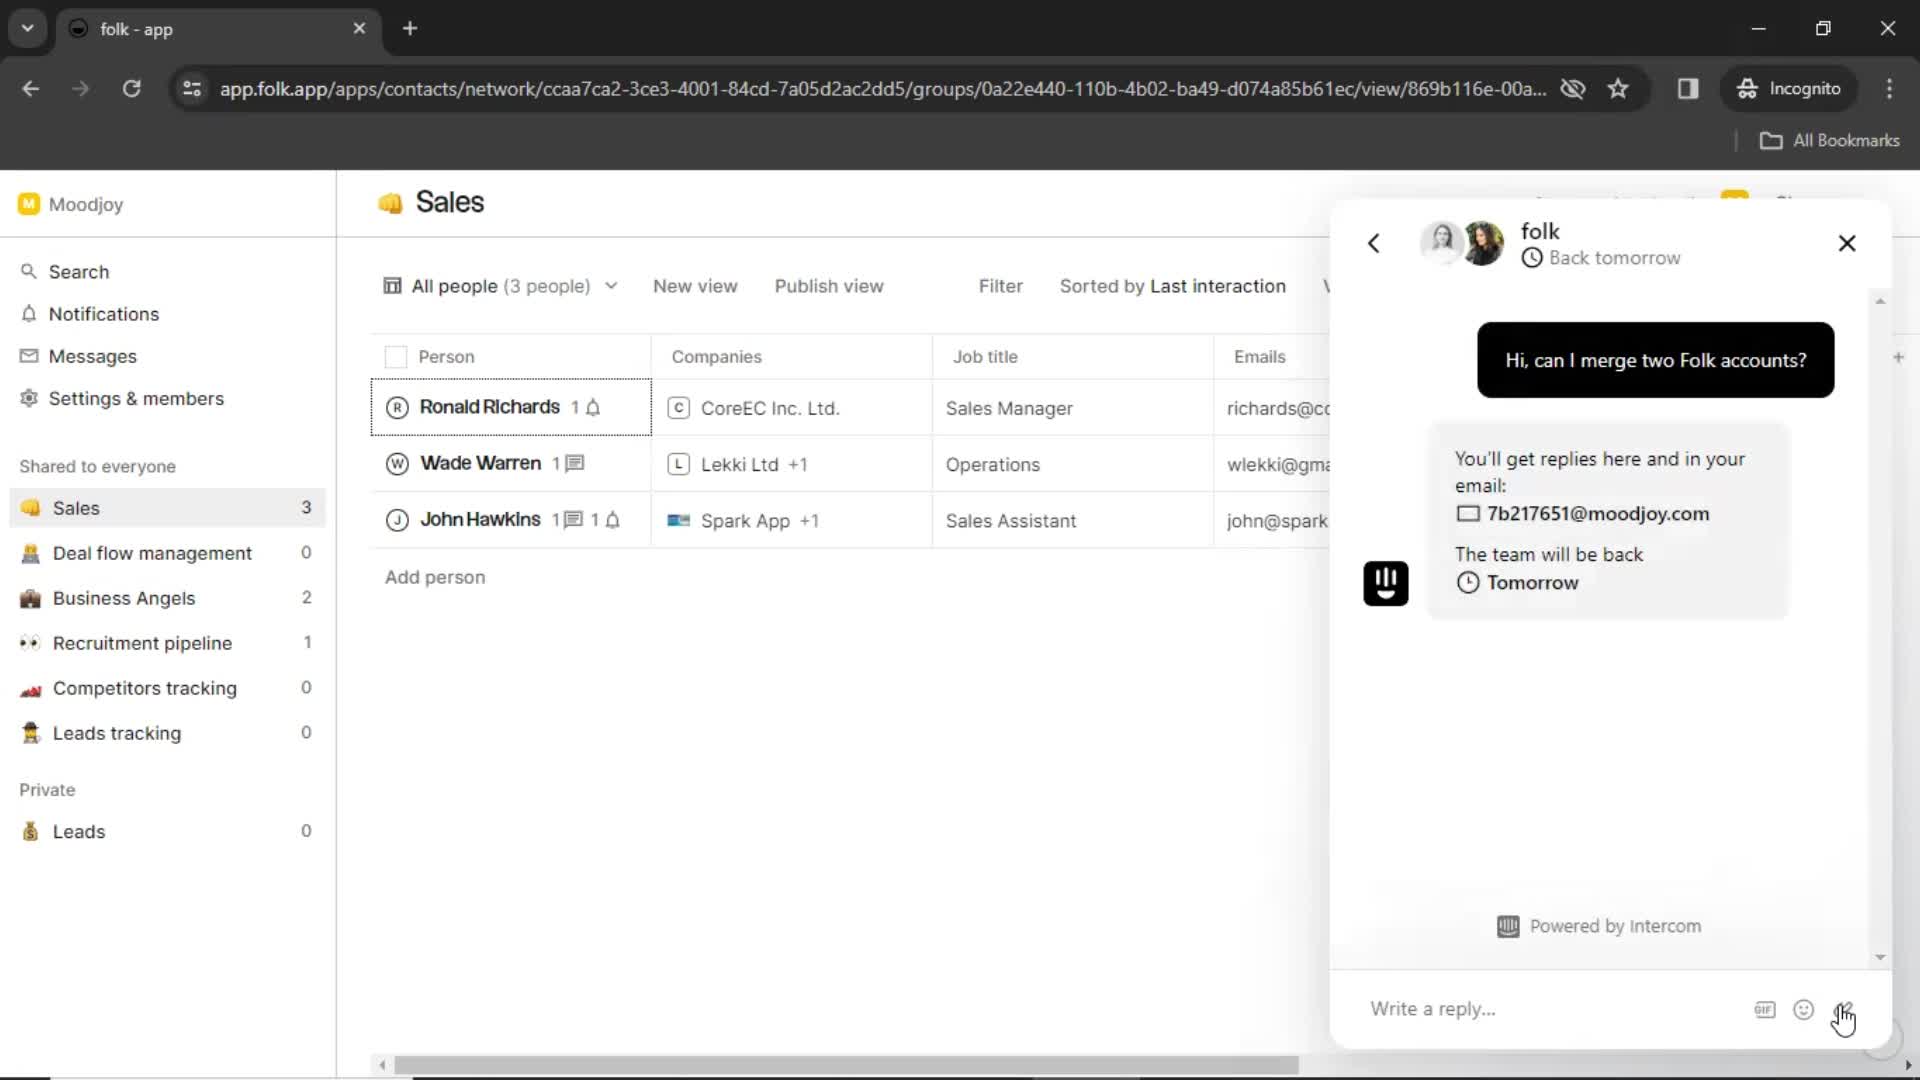Screen dimensions: 1920x1080
Task: Click the horizontal table scrollbar
Action: (x=846, y=1065)
